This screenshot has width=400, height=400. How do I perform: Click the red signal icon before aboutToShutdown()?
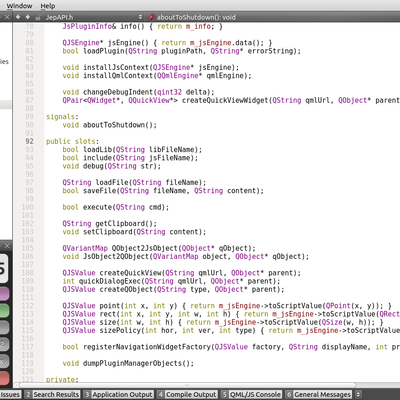point(152,17)
